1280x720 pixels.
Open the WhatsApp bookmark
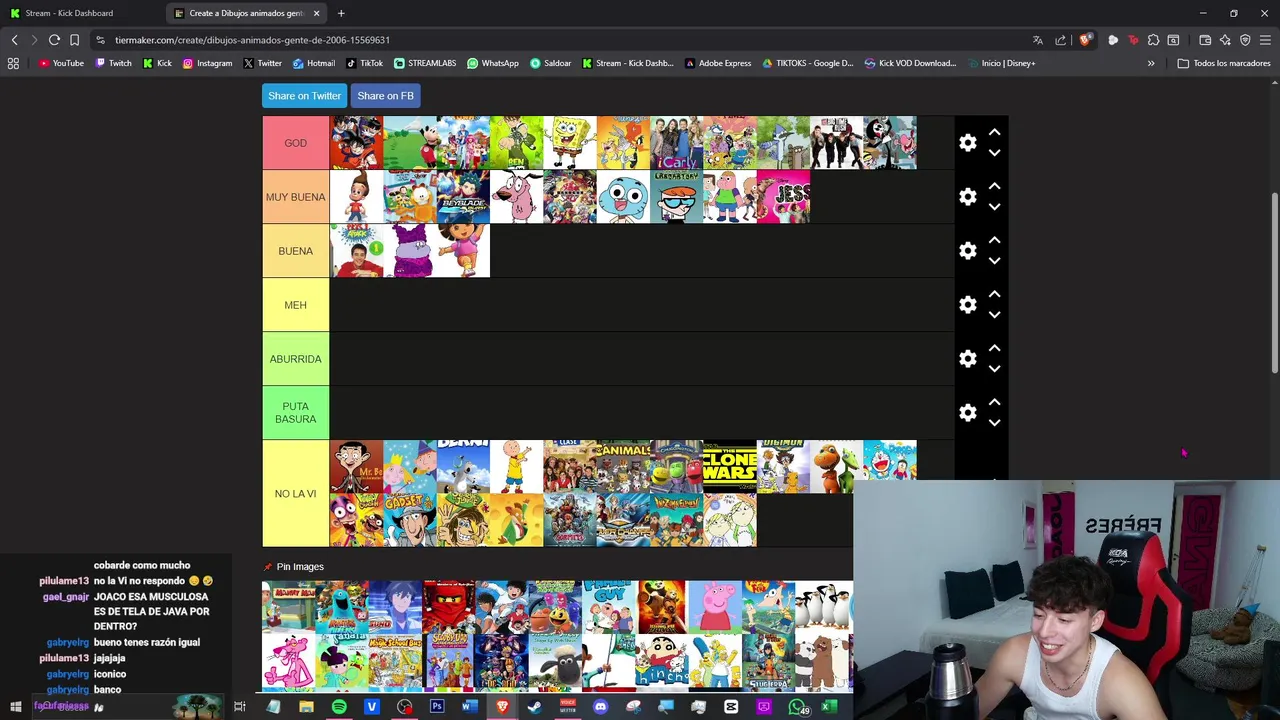[493, 63]
